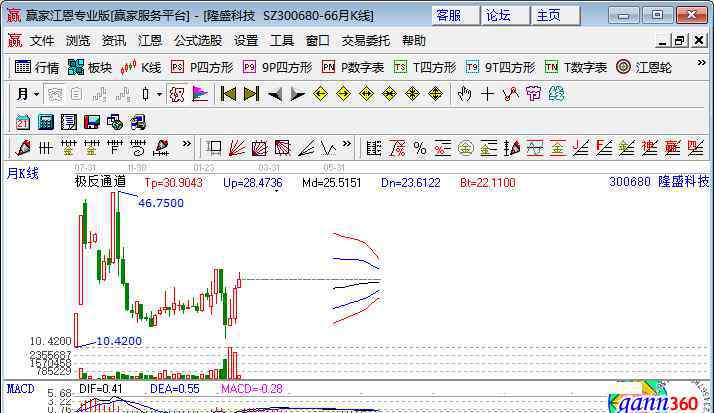
Task: Click the 客服 customer service button
Action: click(x=455, y=15)
